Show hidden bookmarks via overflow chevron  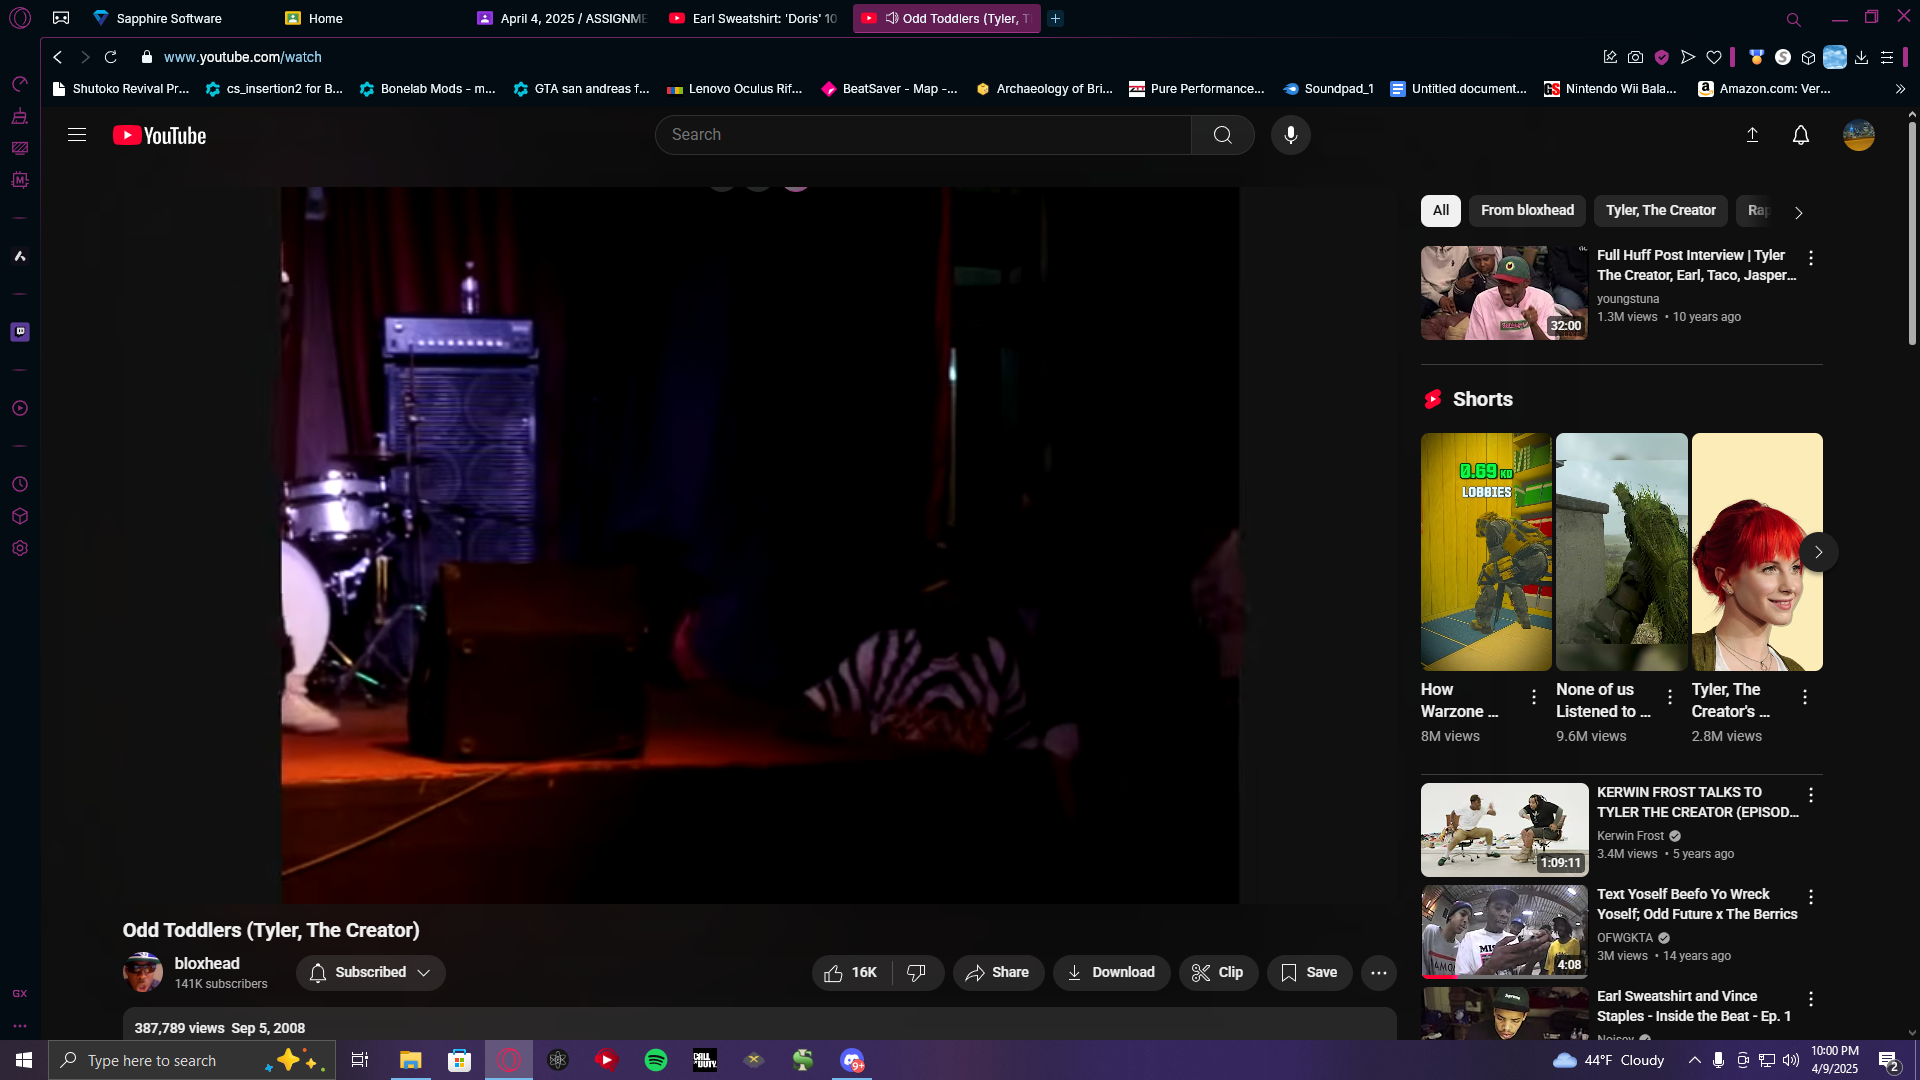point(1900,89)
